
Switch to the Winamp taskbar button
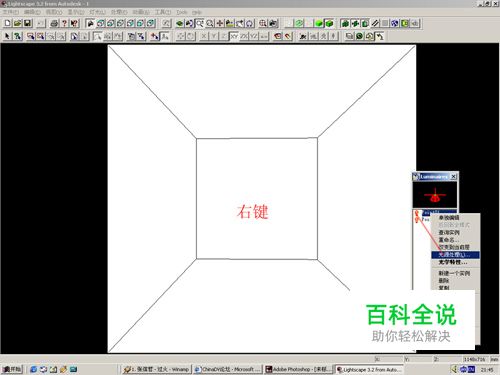(x=156, y=369)
